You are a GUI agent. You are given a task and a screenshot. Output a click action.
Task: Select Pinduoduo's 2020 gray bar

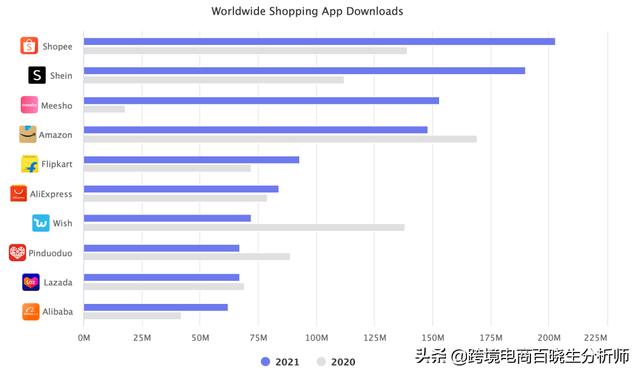187,257
